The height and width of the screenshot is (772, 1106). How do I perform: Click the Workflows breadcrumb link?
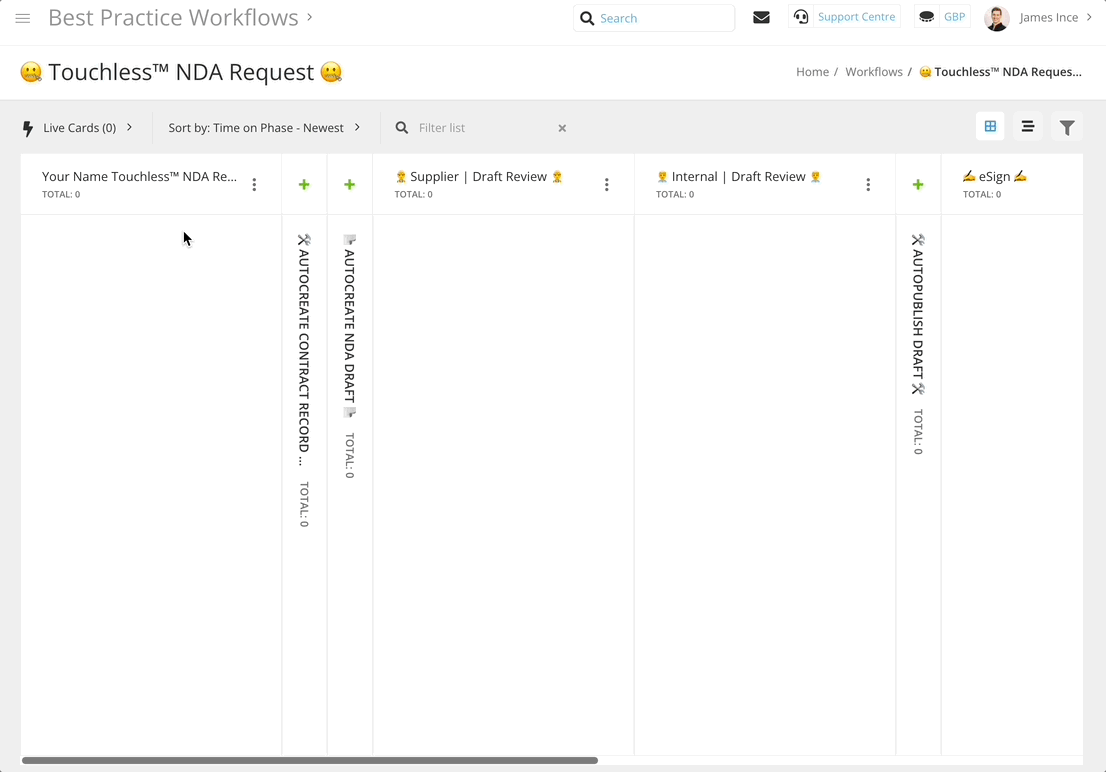(x=873, y=71)
